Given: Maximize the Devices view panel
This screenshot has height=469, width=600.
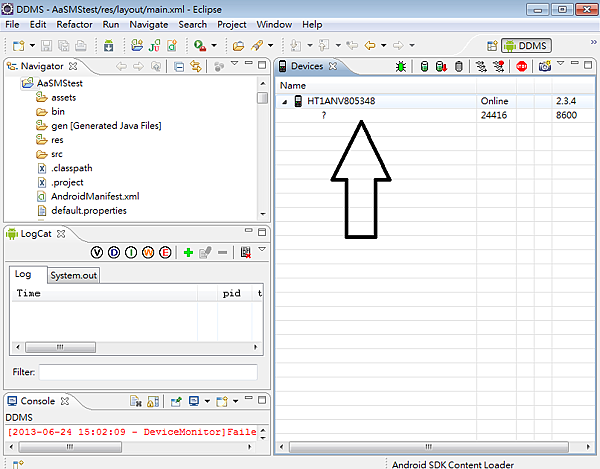Looking at the screenshot, I should (x=588, y=65).
